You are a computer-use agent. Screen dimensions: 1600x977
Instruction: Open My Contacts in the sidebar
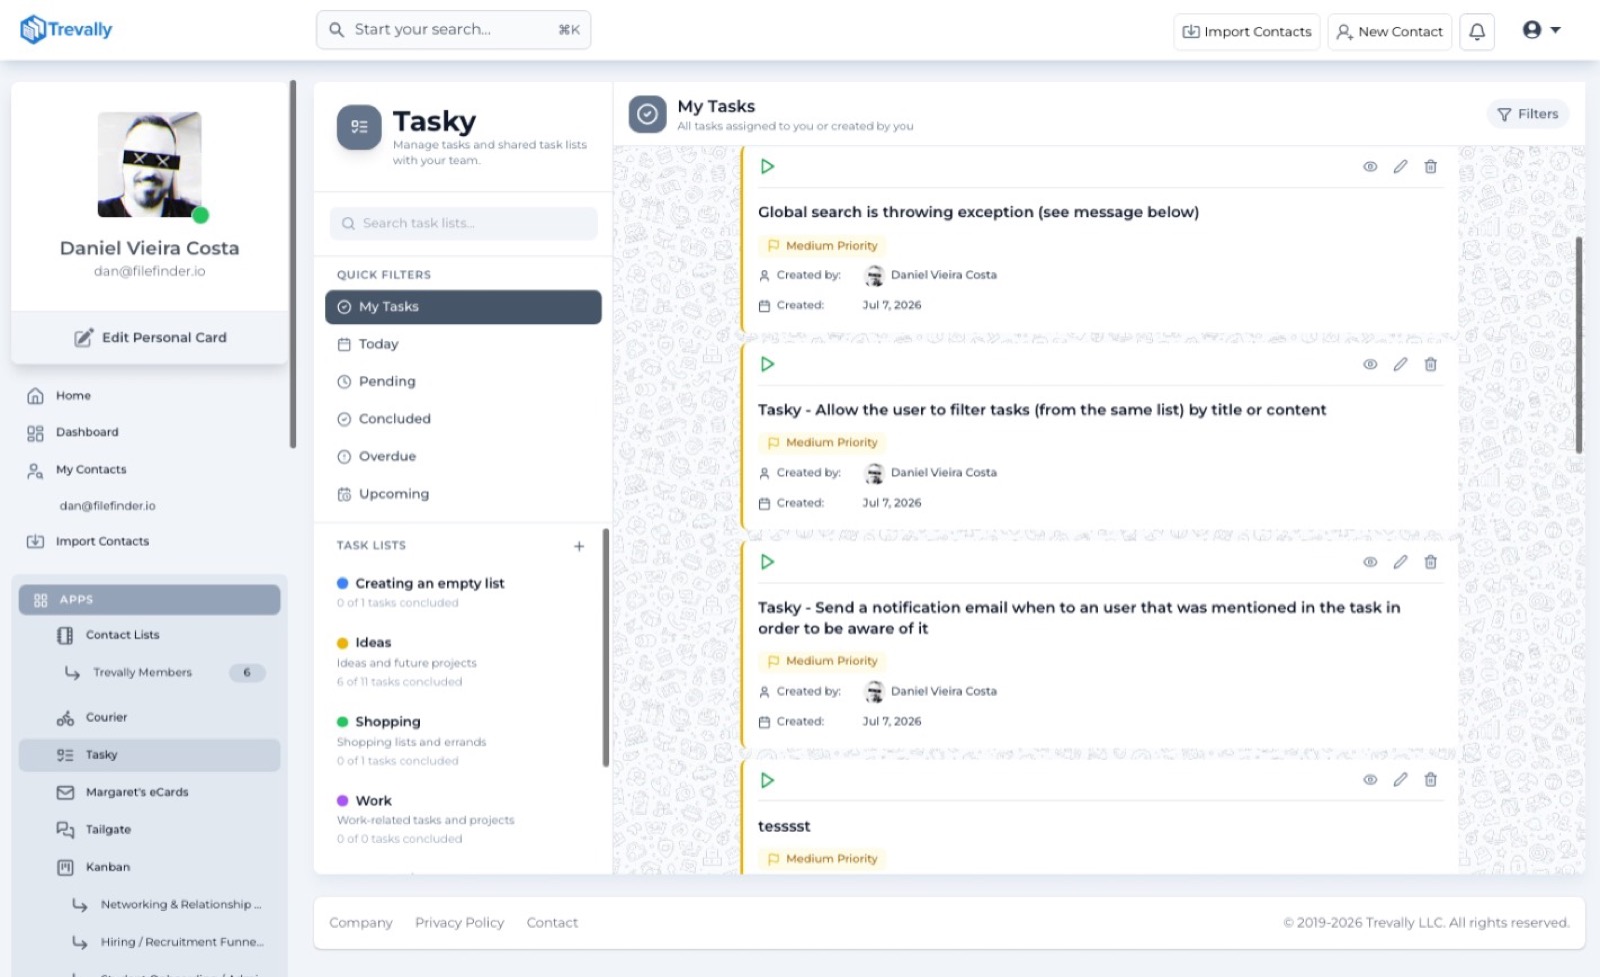tap(91, 470)
